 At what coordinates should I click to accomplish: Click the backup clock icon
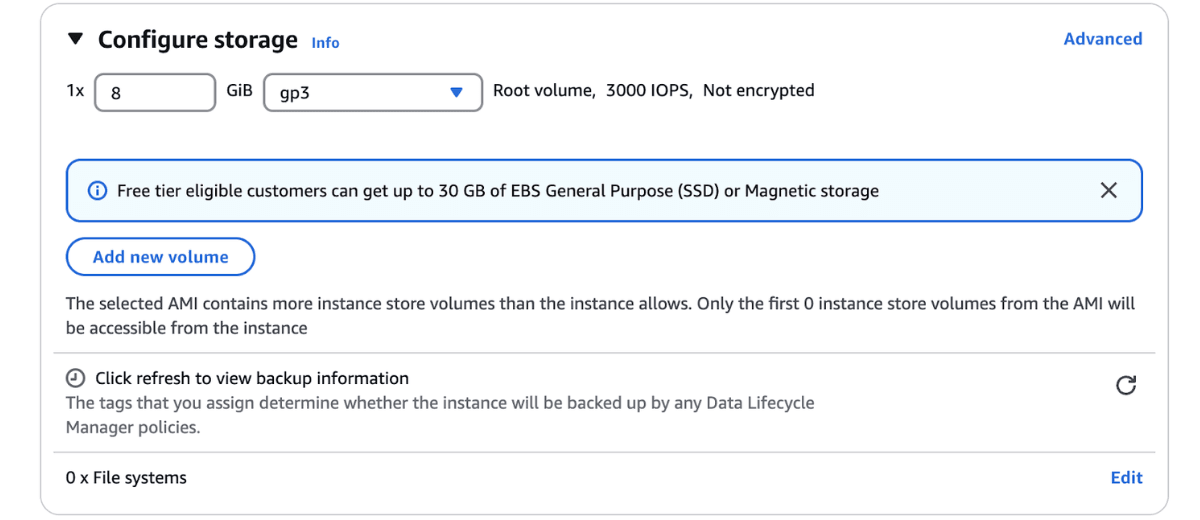click(x=75, y=378)
